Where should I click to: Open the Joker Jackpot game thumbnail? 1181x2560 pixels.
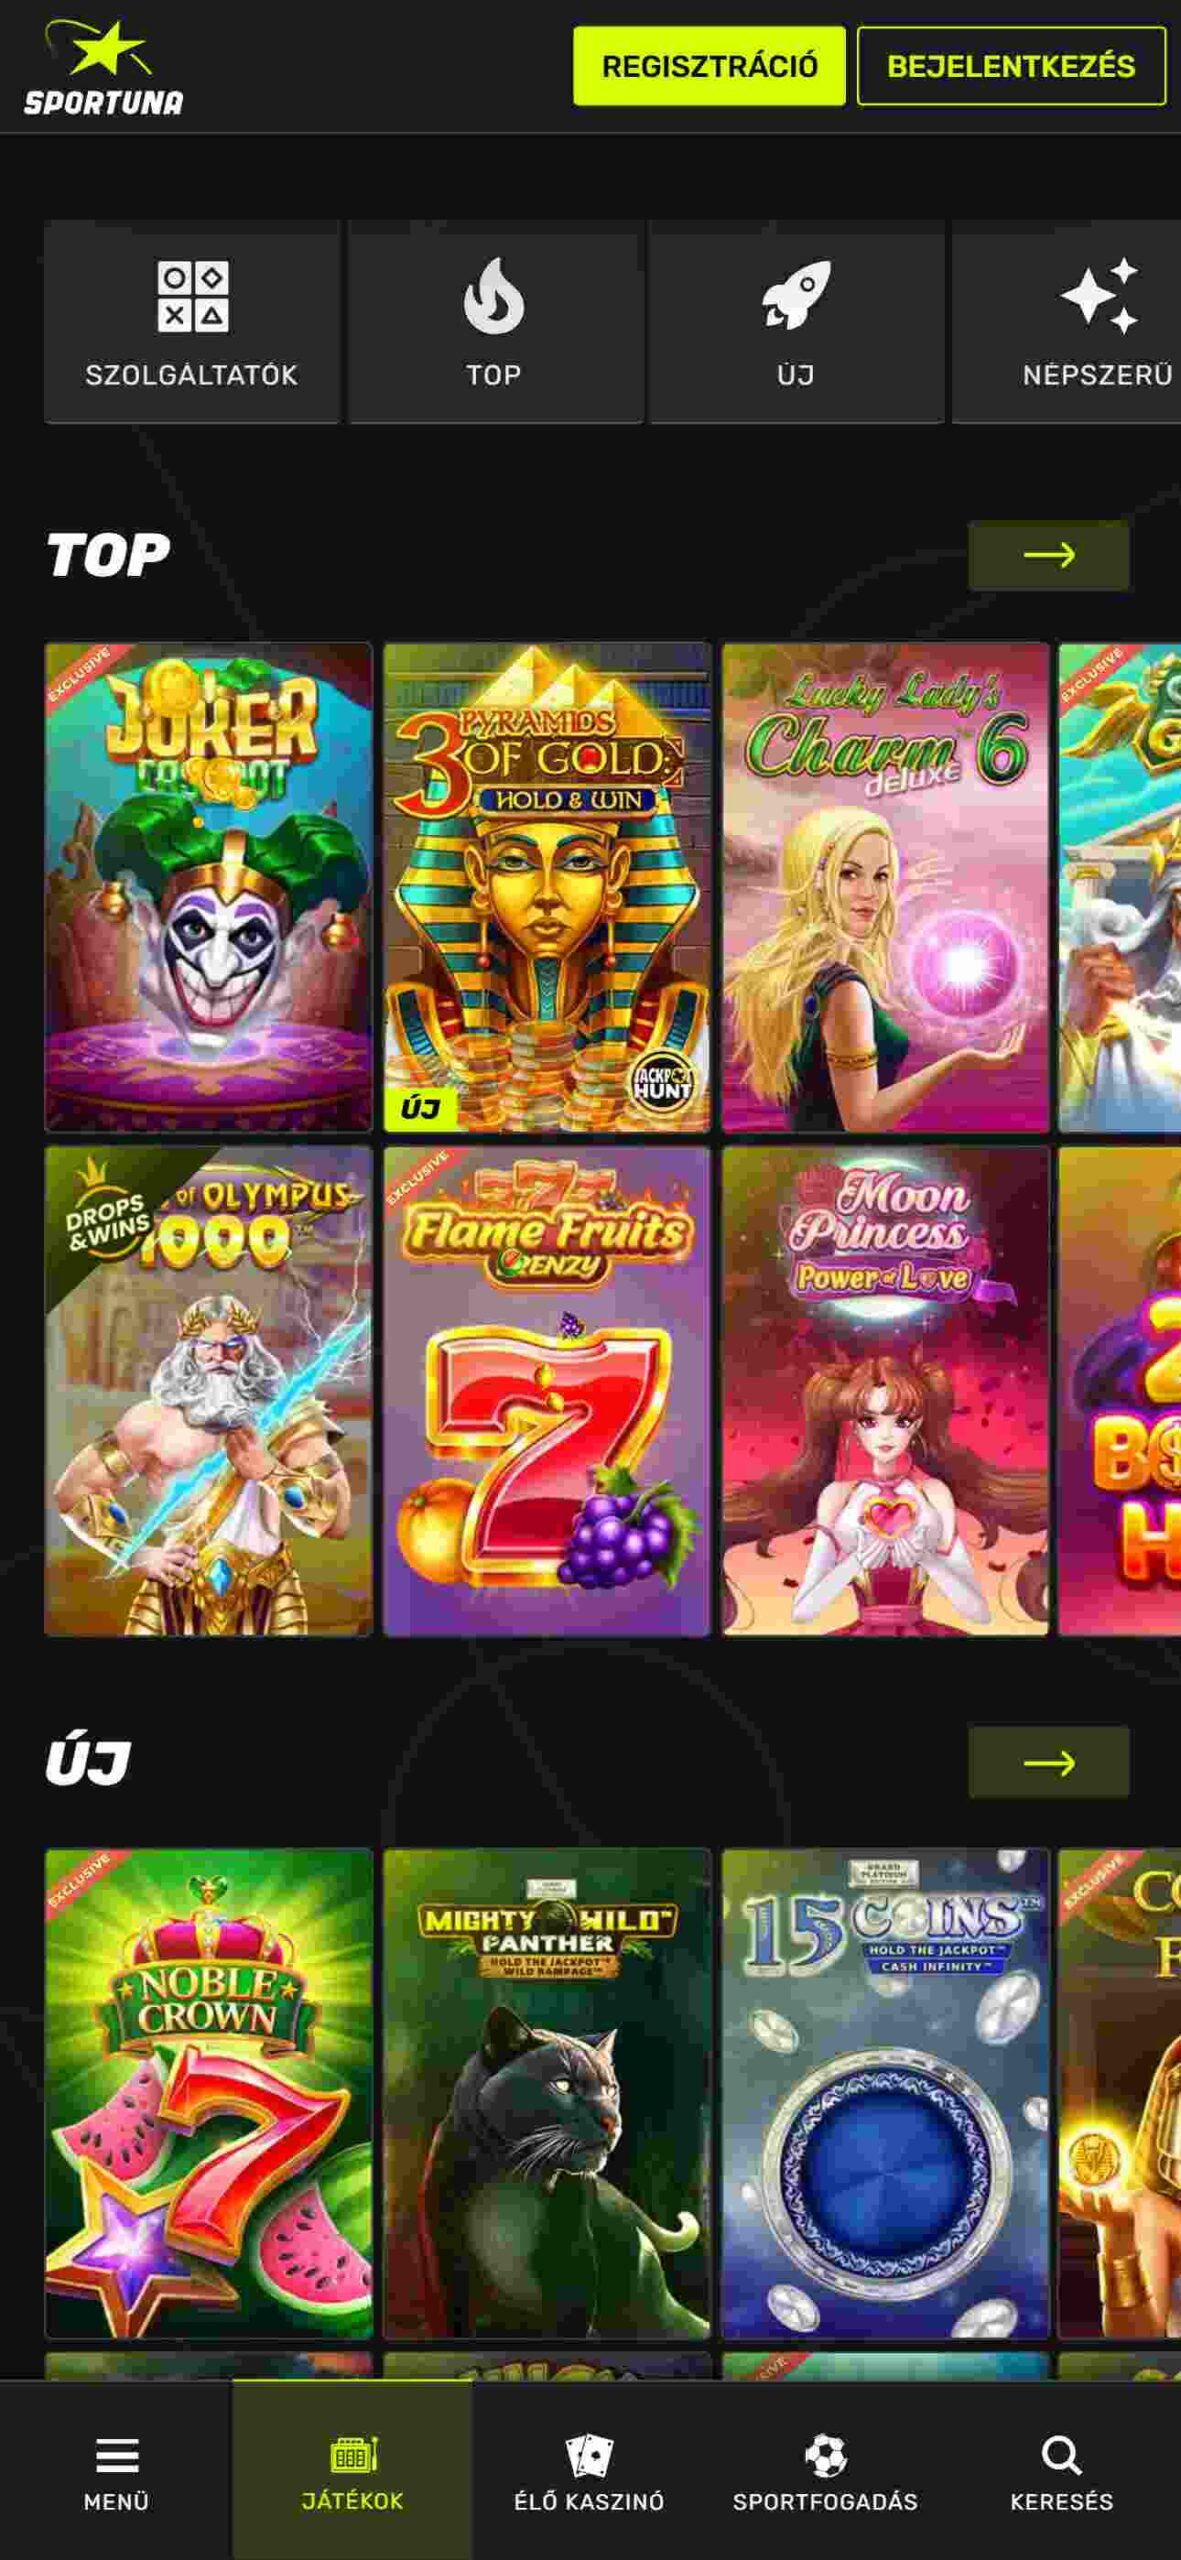pos(209,887)
